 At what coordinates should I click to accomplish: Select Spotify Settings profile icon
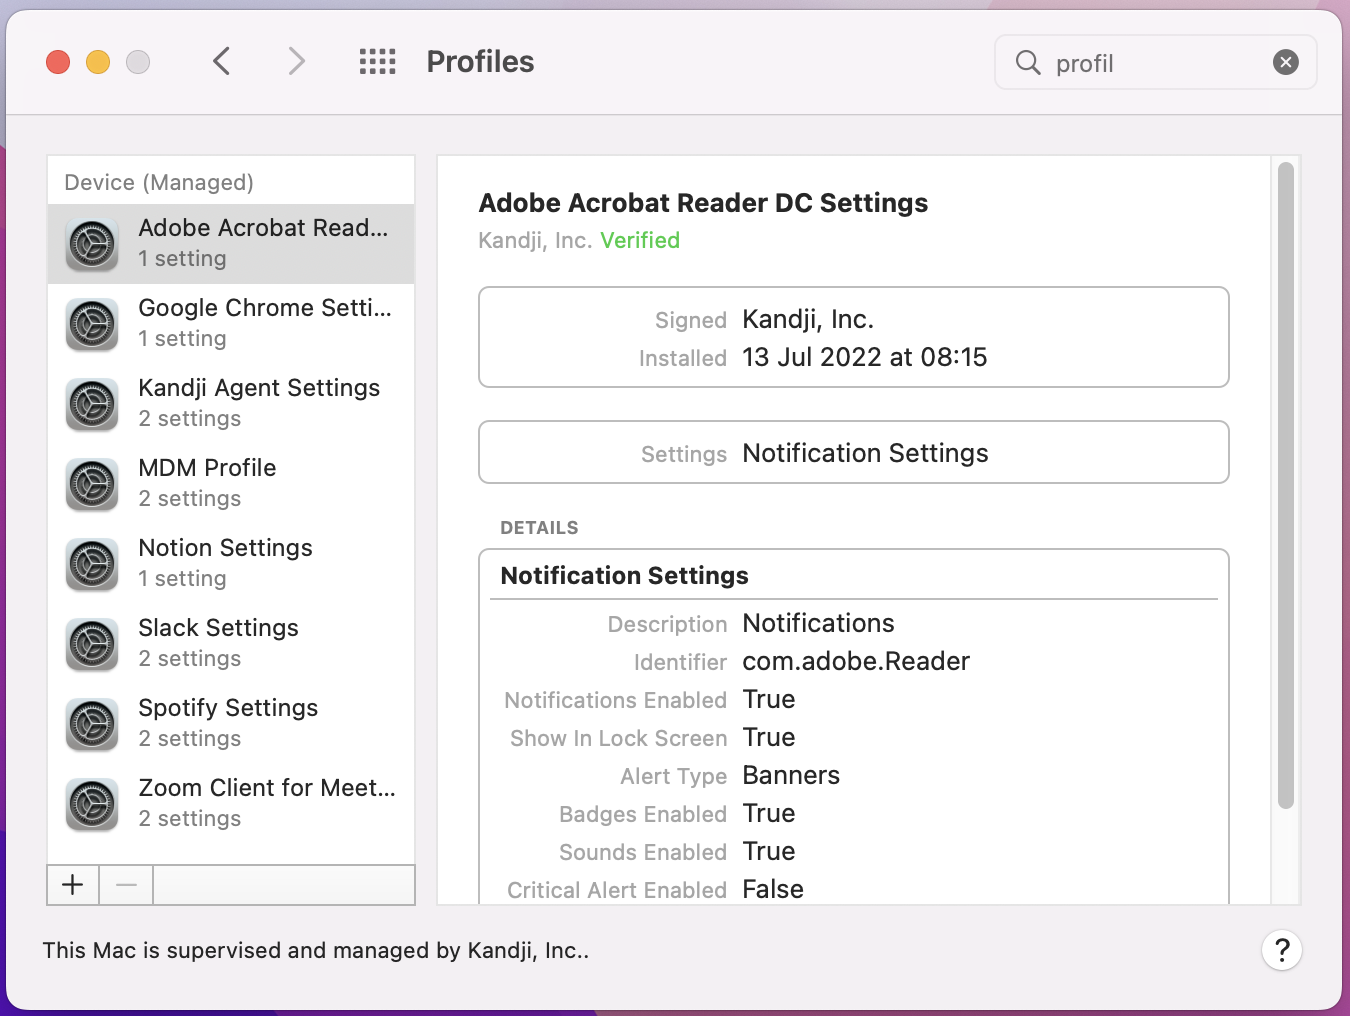(x=92, y=724)
